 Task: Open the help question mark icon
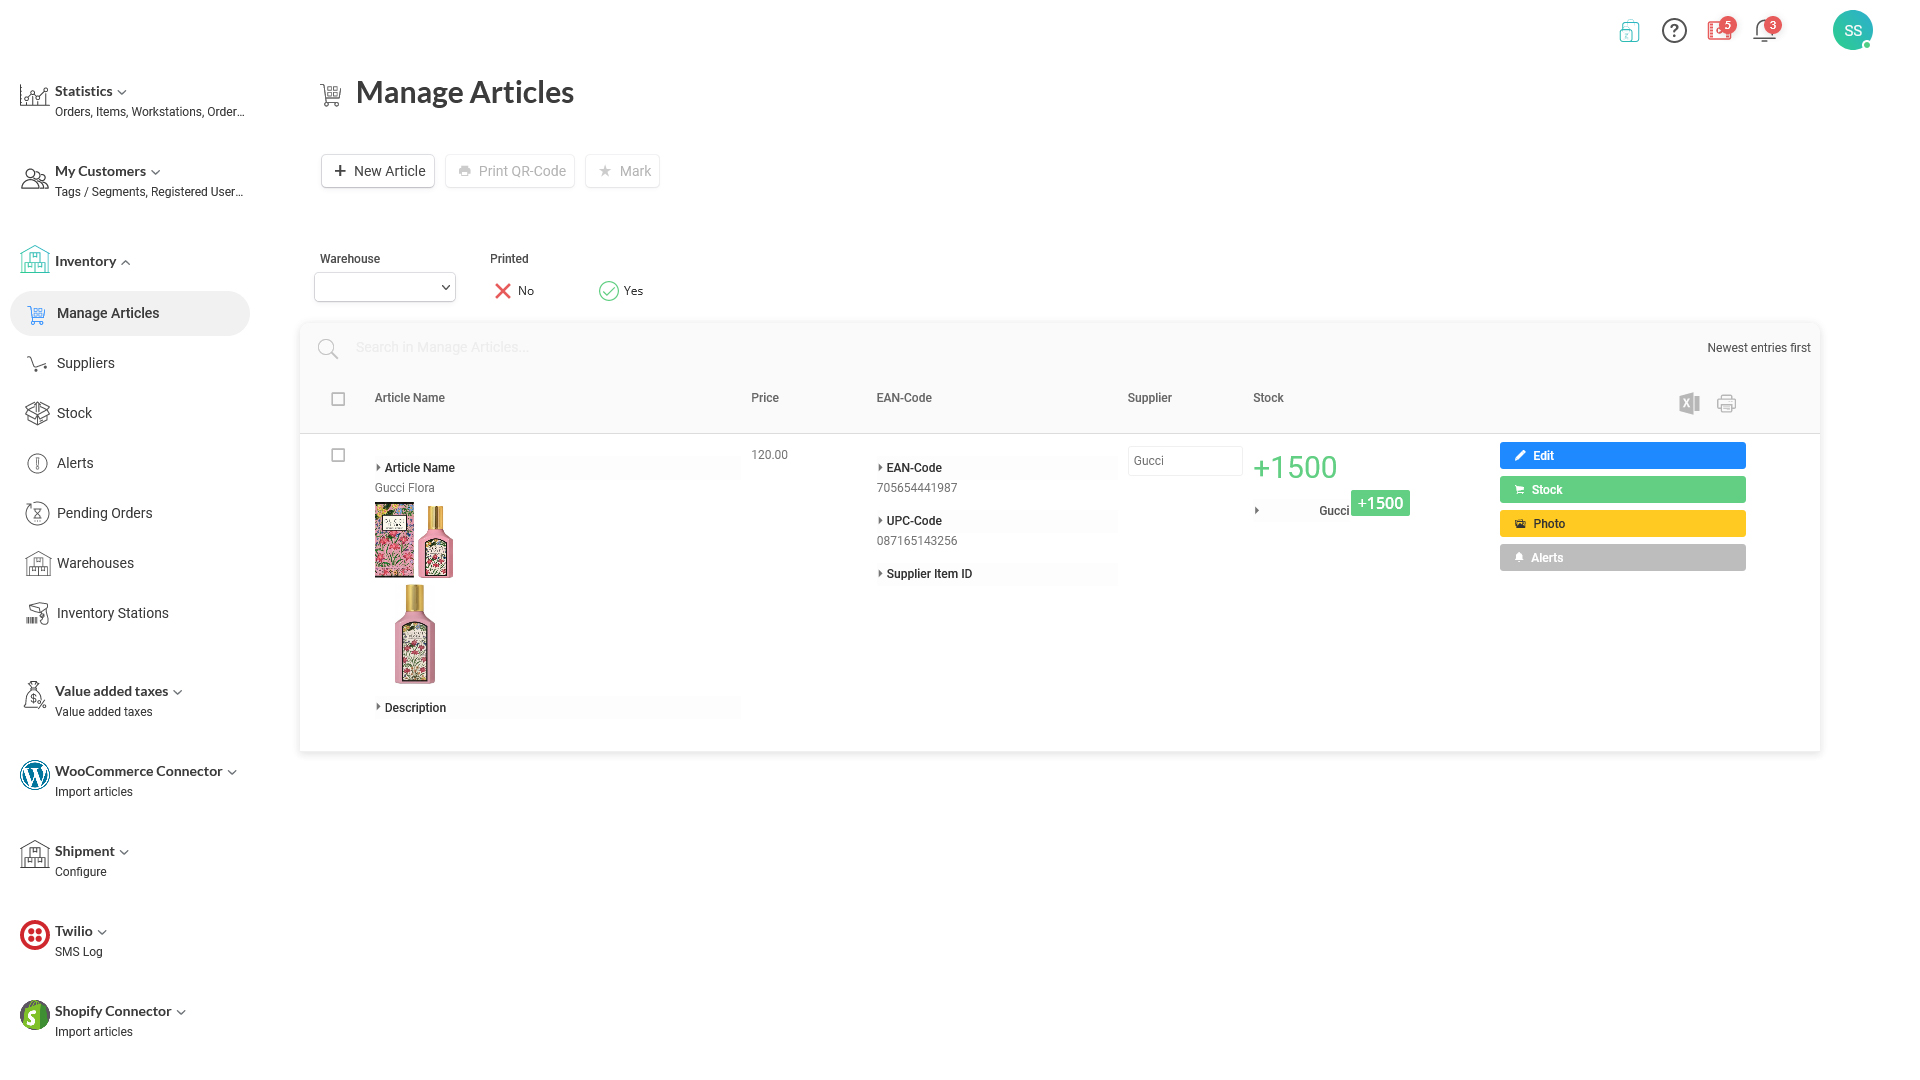[1674, 31]
